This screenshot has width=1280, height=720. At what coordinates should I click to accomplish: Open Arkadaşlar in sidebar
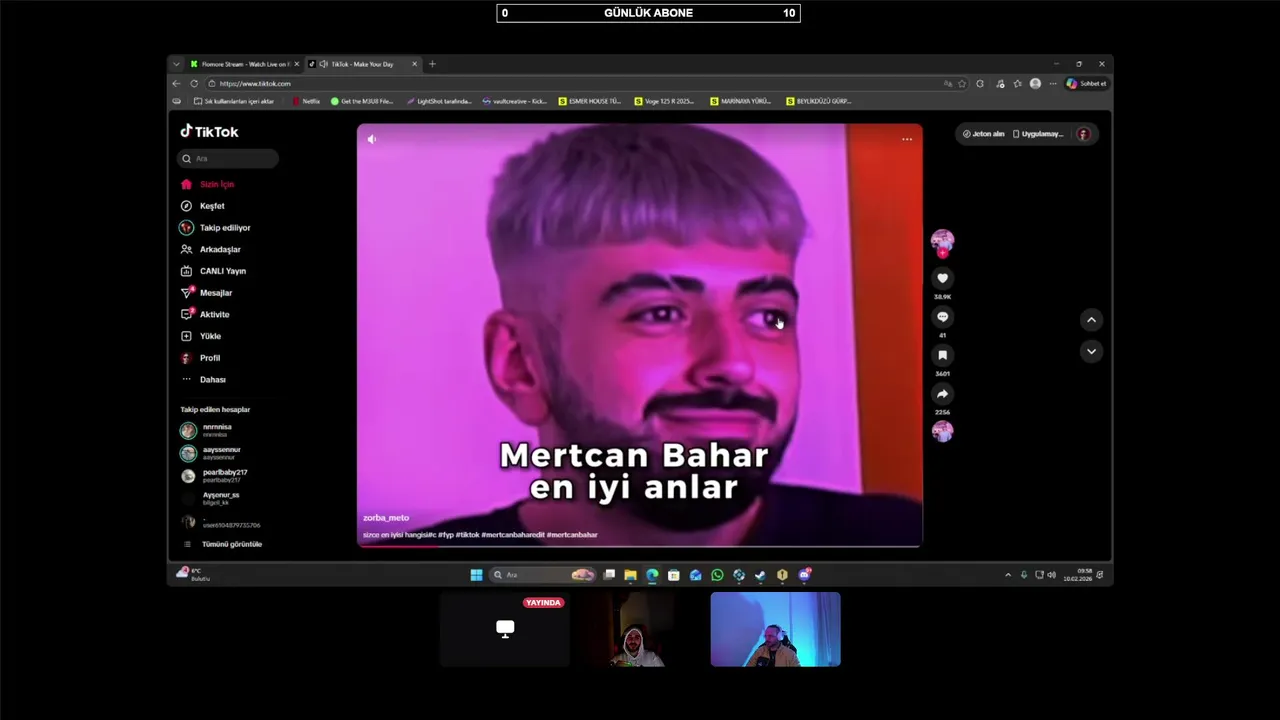[211, 249]
